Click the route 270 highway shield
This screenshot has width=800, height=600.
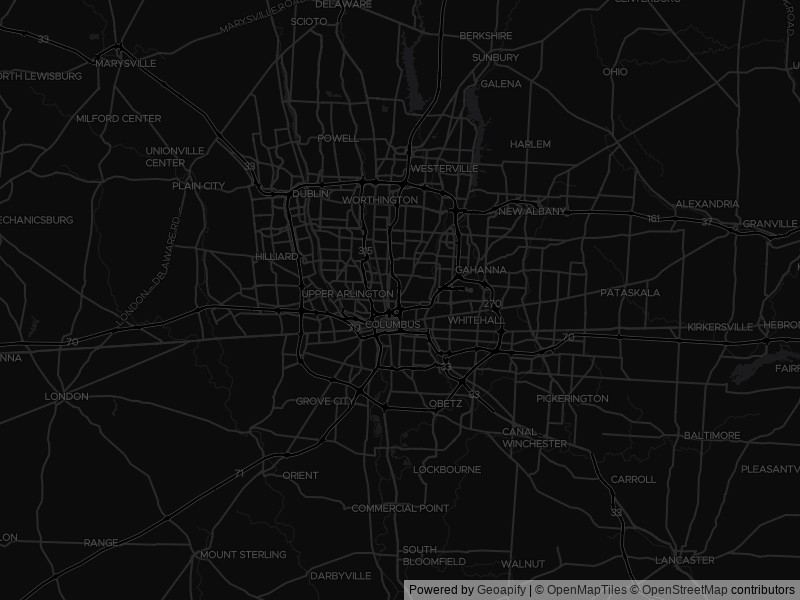[x=492, y=304]
